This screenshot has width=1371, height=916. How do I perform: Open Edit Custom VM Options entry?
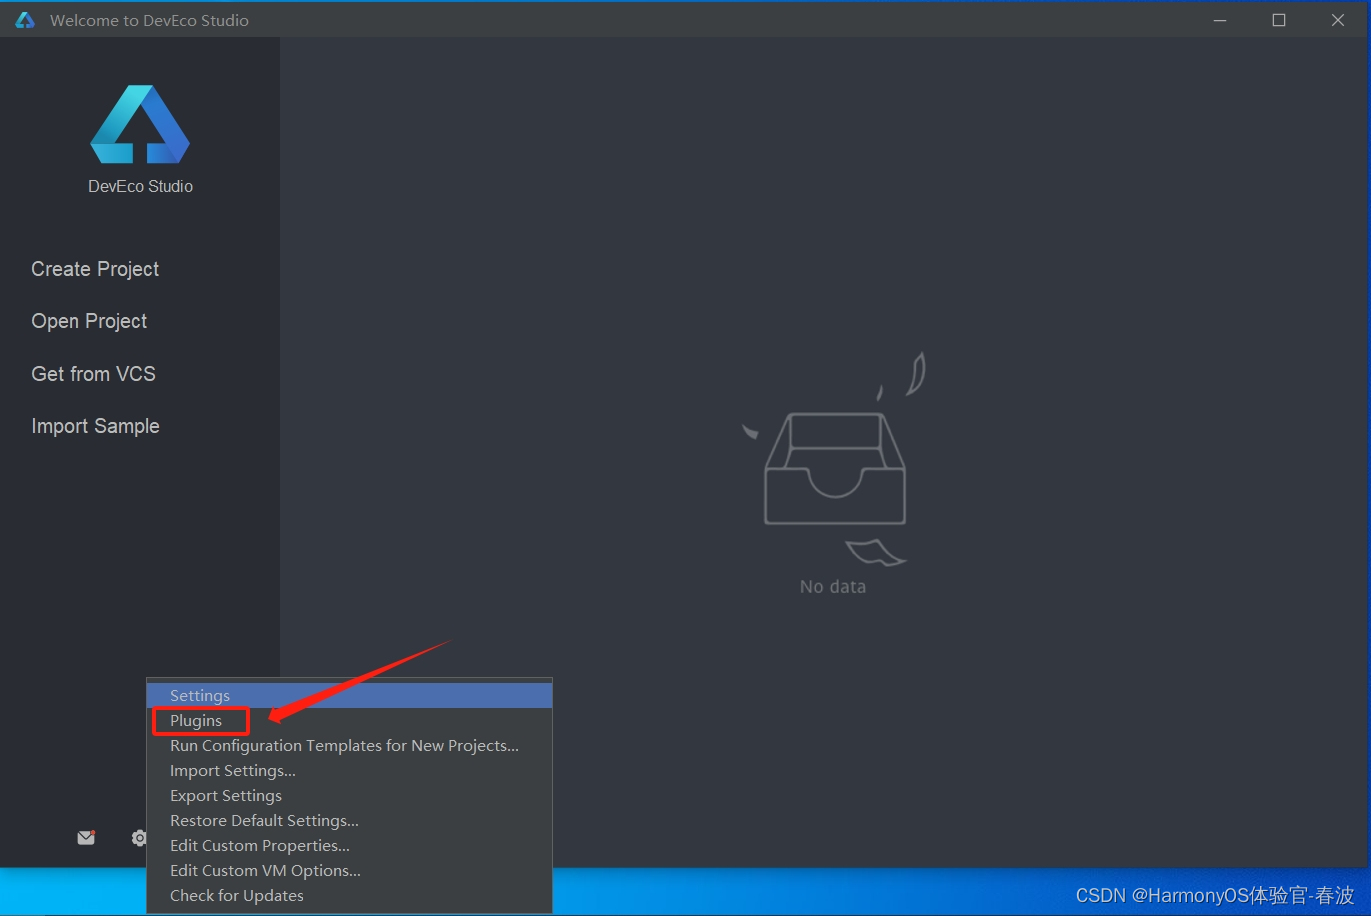click(349, 870)
